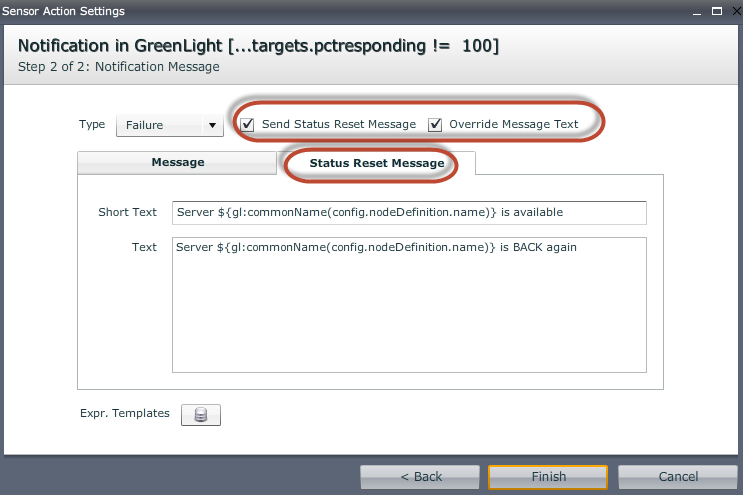Toggle the Override Message Text checkbox

point(435,125)
